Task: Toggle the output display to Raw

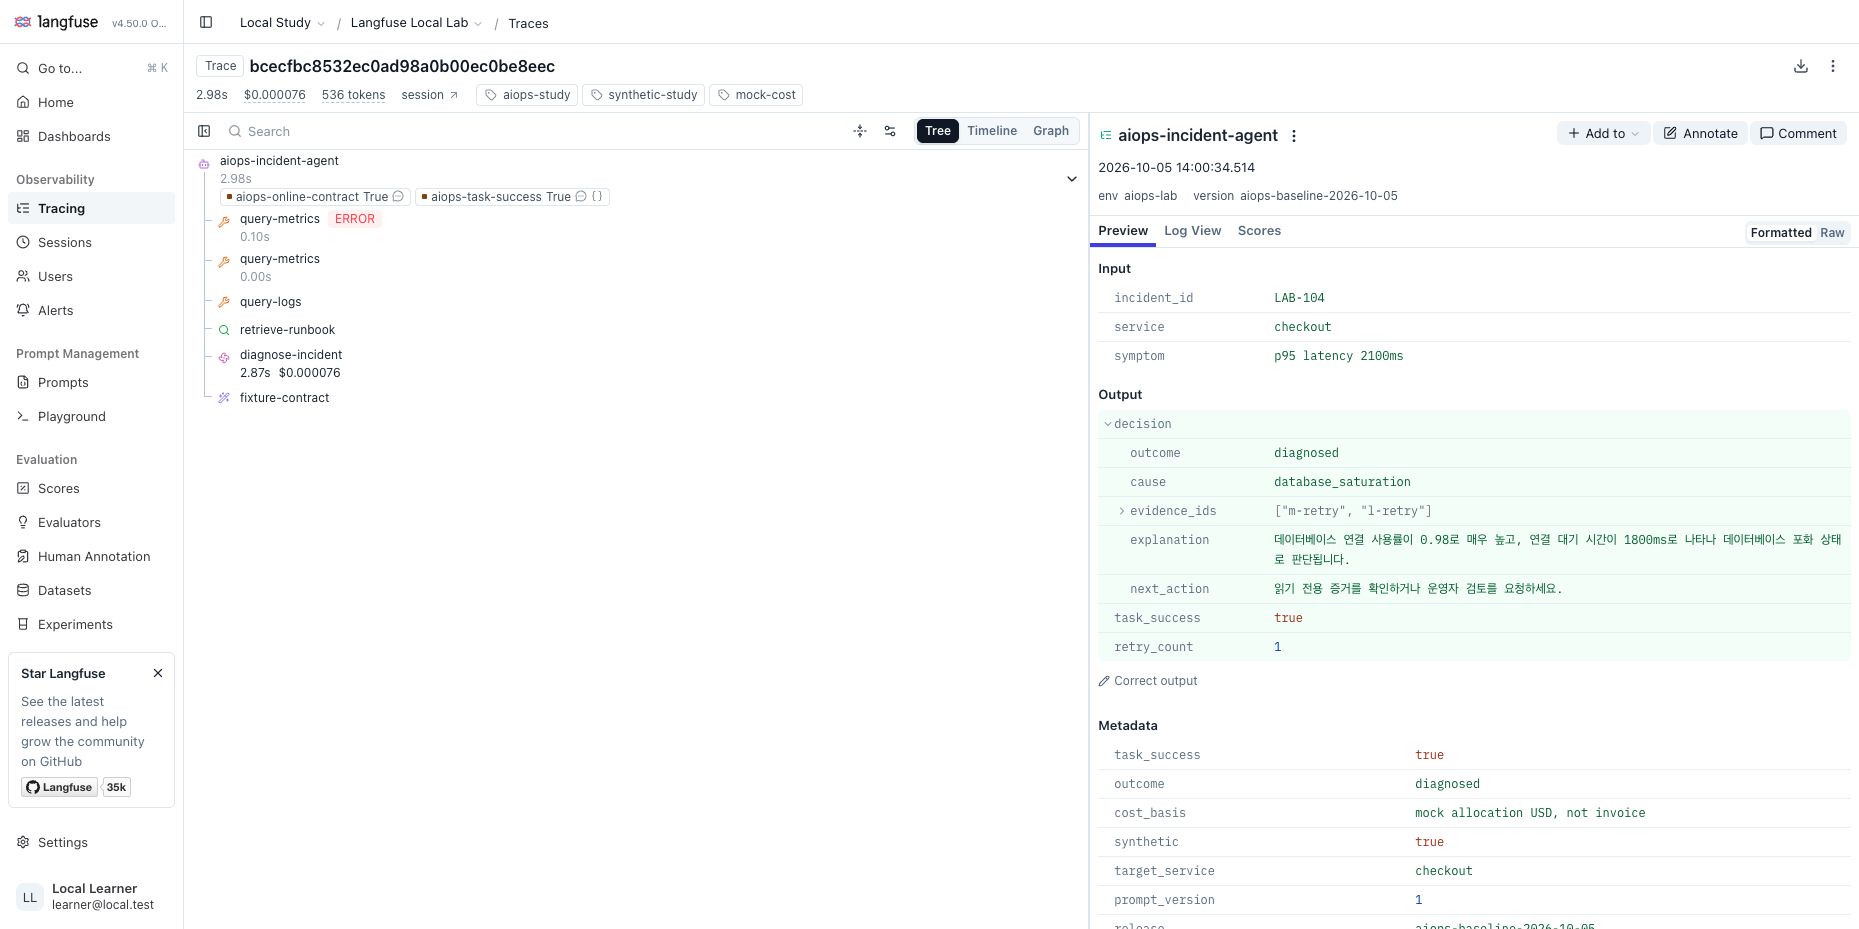Action: click(1831, 233)
